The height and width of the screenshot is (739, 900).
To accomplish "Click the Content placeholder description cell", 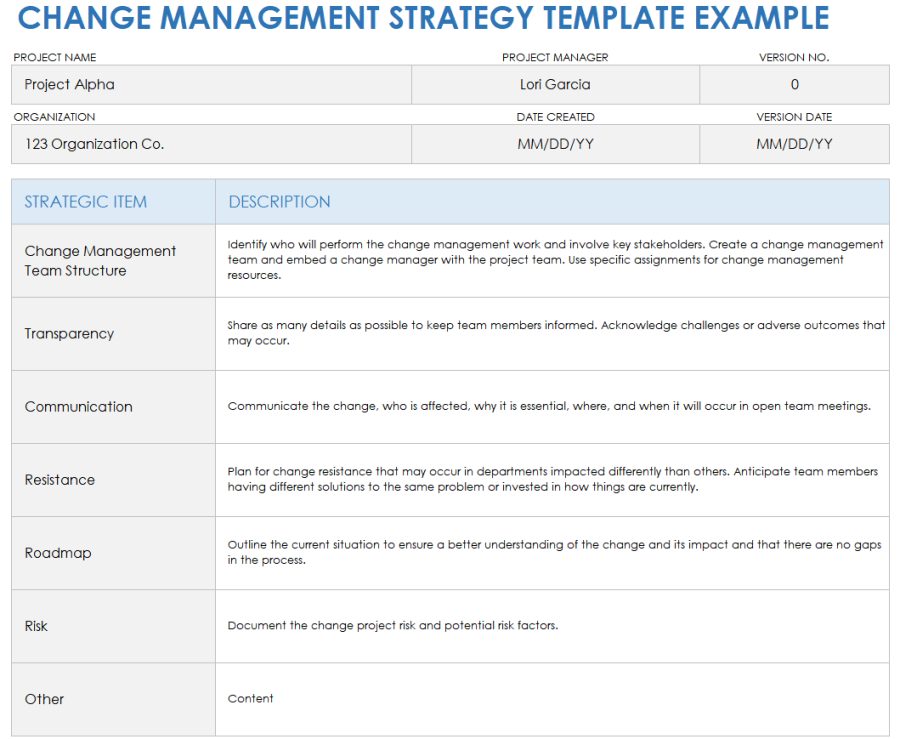I will tap(250, 699).
